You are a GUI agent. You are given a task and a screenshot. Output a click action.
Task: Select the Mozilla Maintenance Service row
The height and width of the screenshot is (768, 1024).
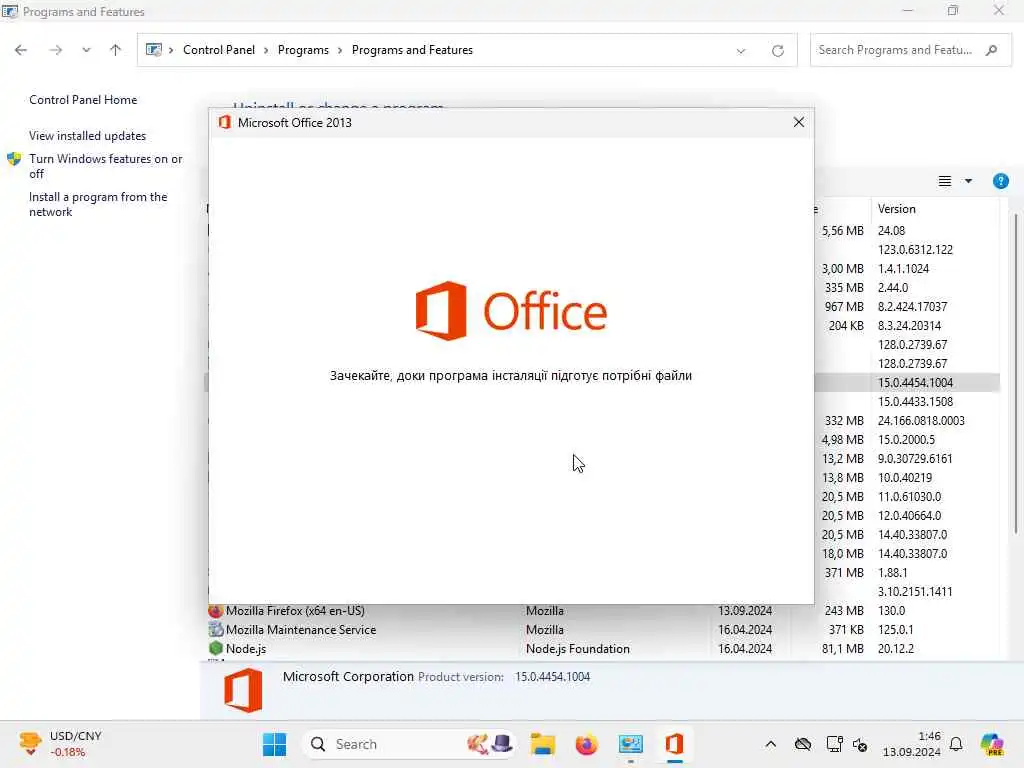click(603, 630)
